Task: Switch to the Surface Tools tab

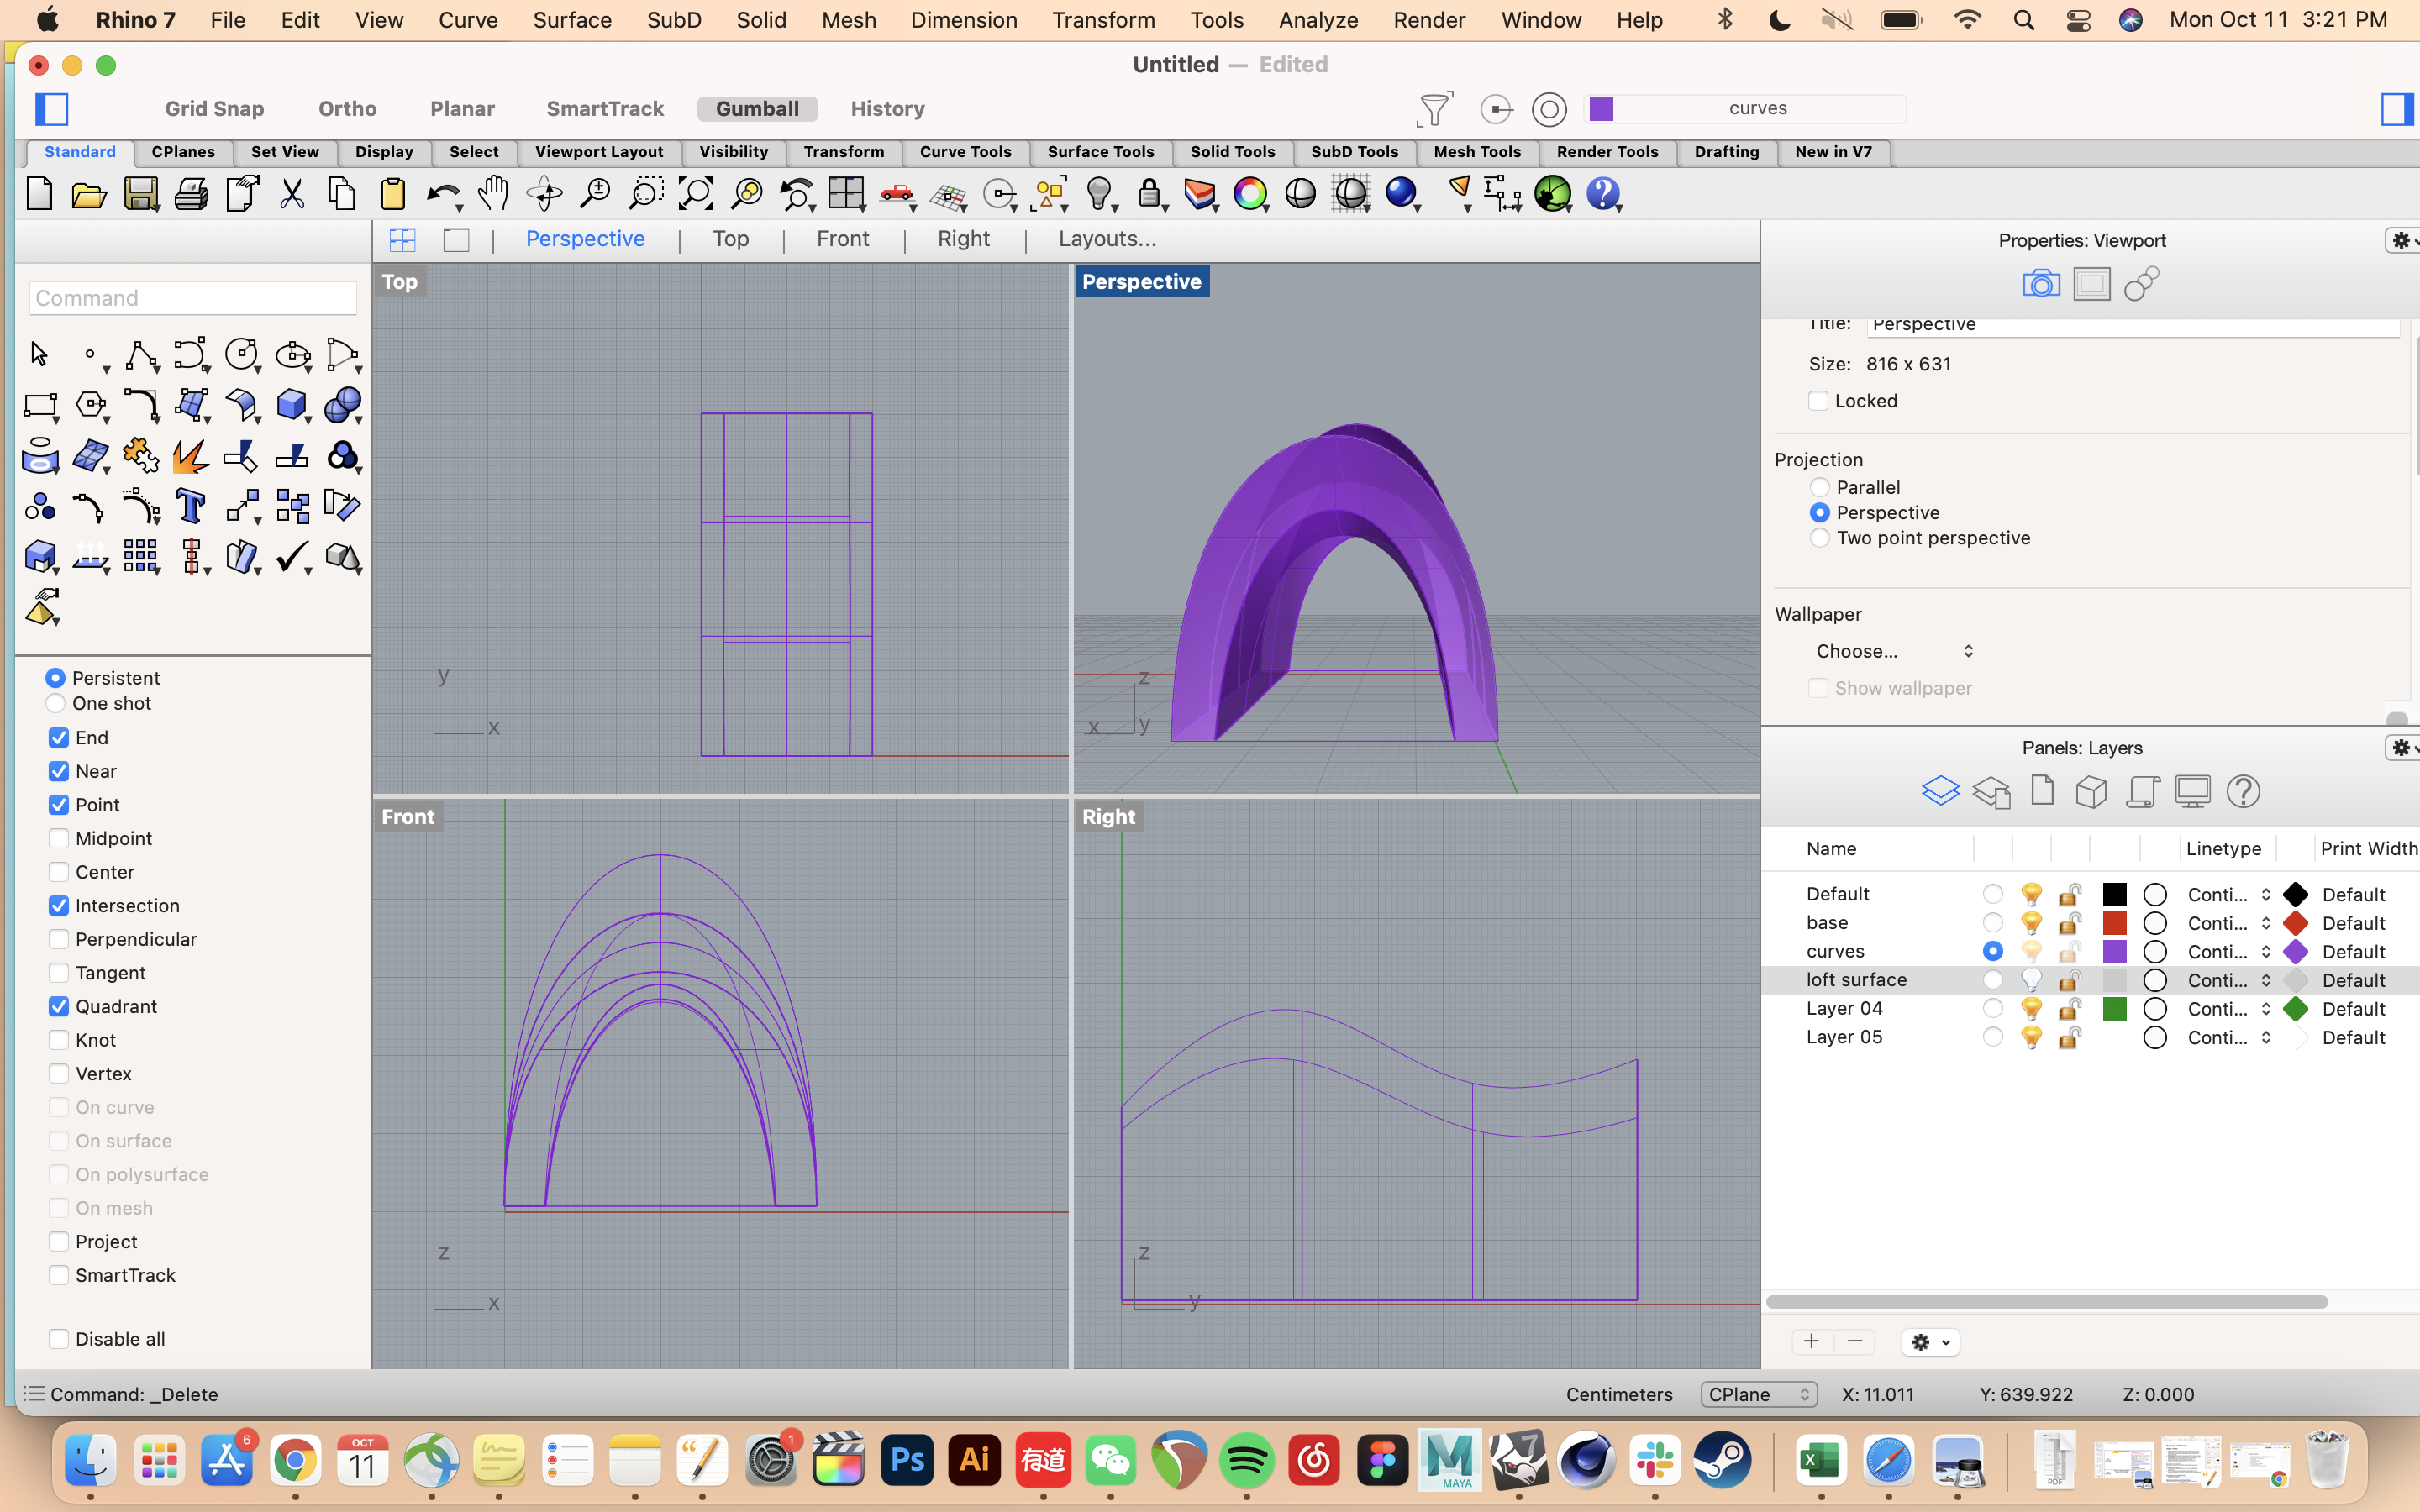Action: [1099, 151]
